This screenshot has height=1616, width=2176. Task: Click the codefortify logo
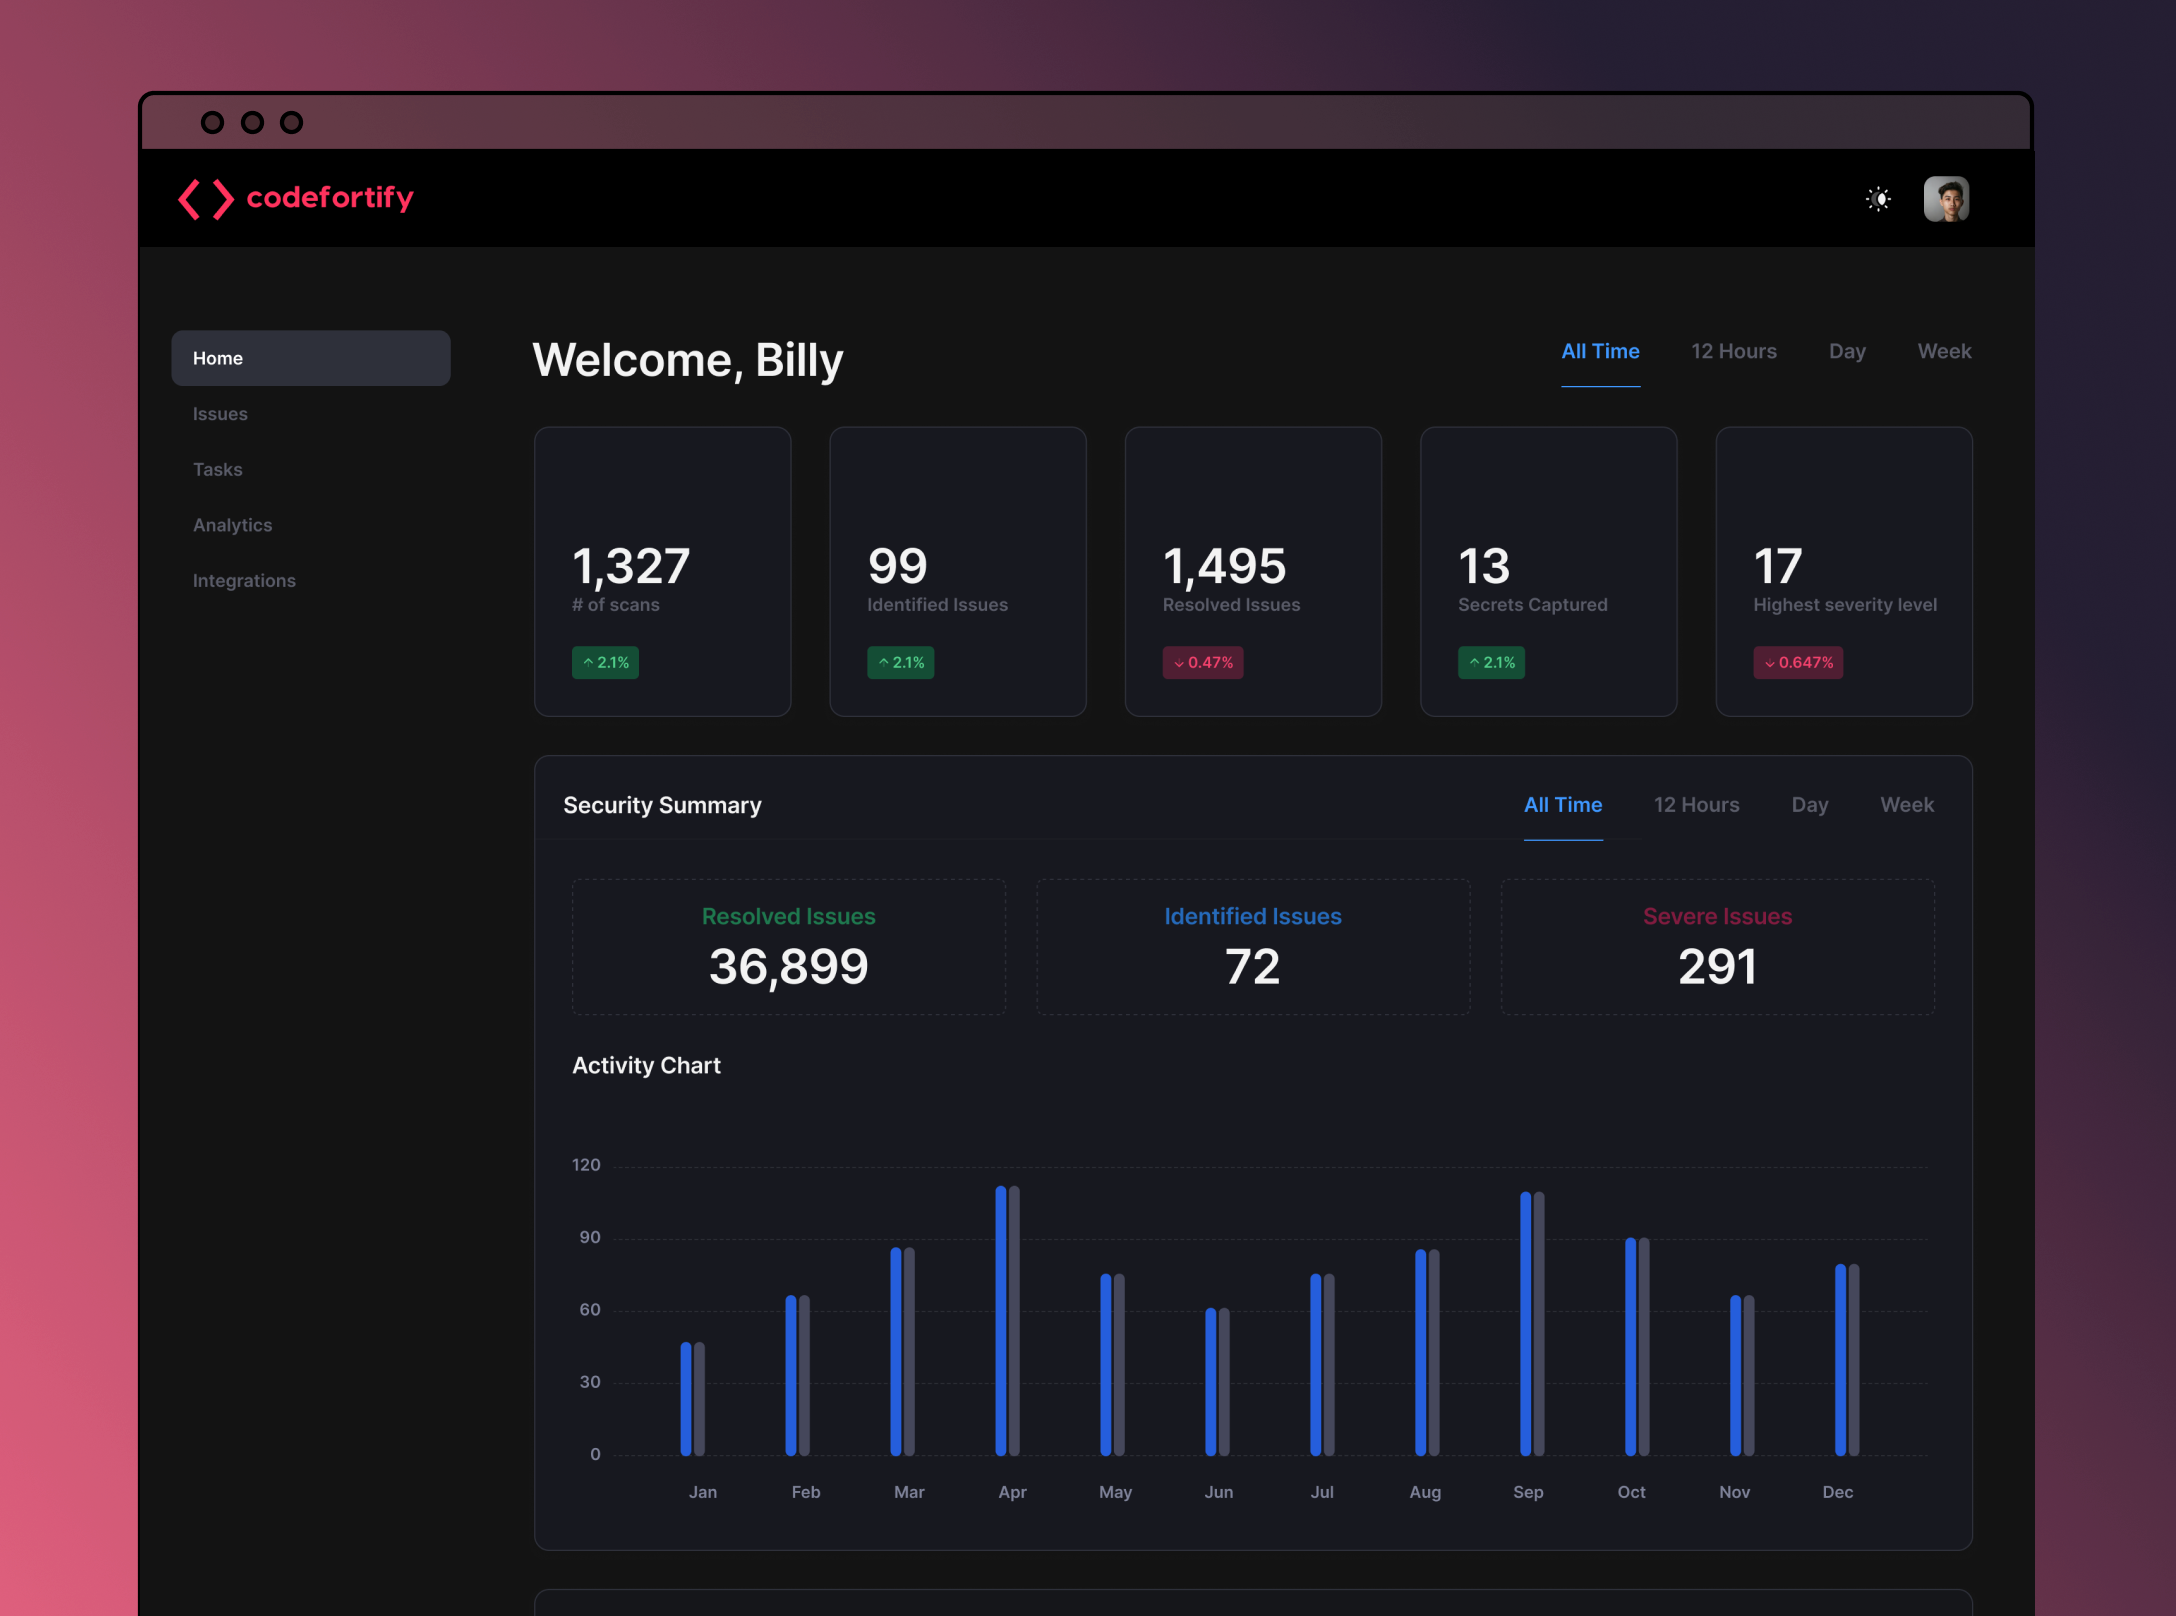[x=296, y=198]
